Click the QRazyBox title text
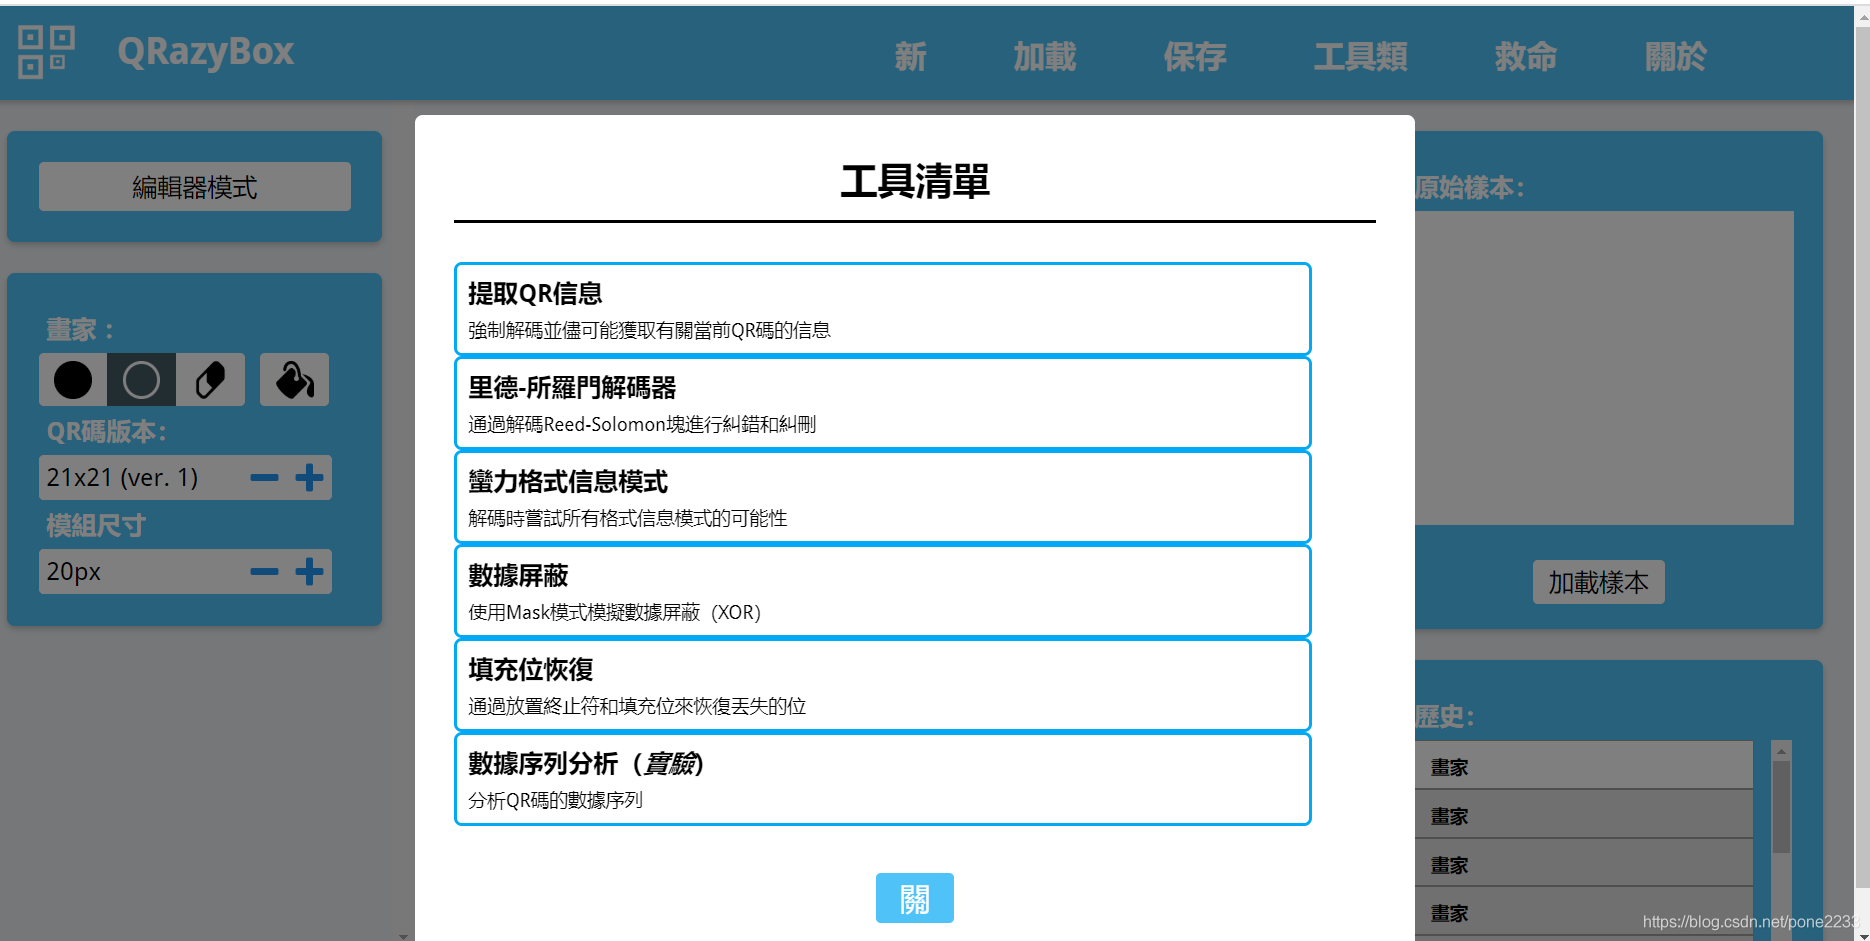1870x941 pixels. tap(206, 52)
